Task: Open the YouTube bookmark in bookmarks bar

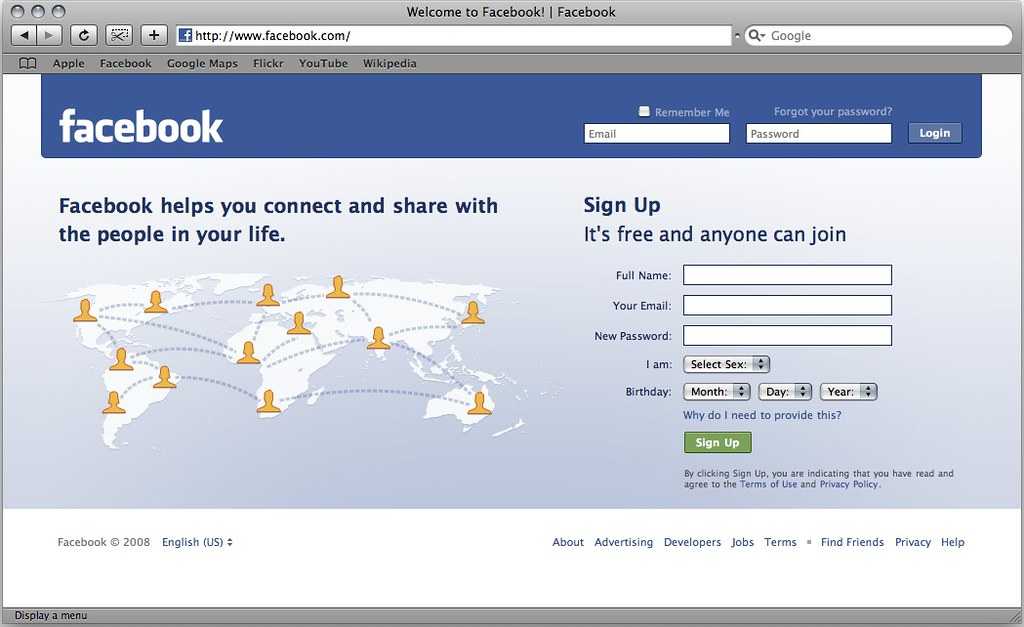Action: (x=323, y=63)
